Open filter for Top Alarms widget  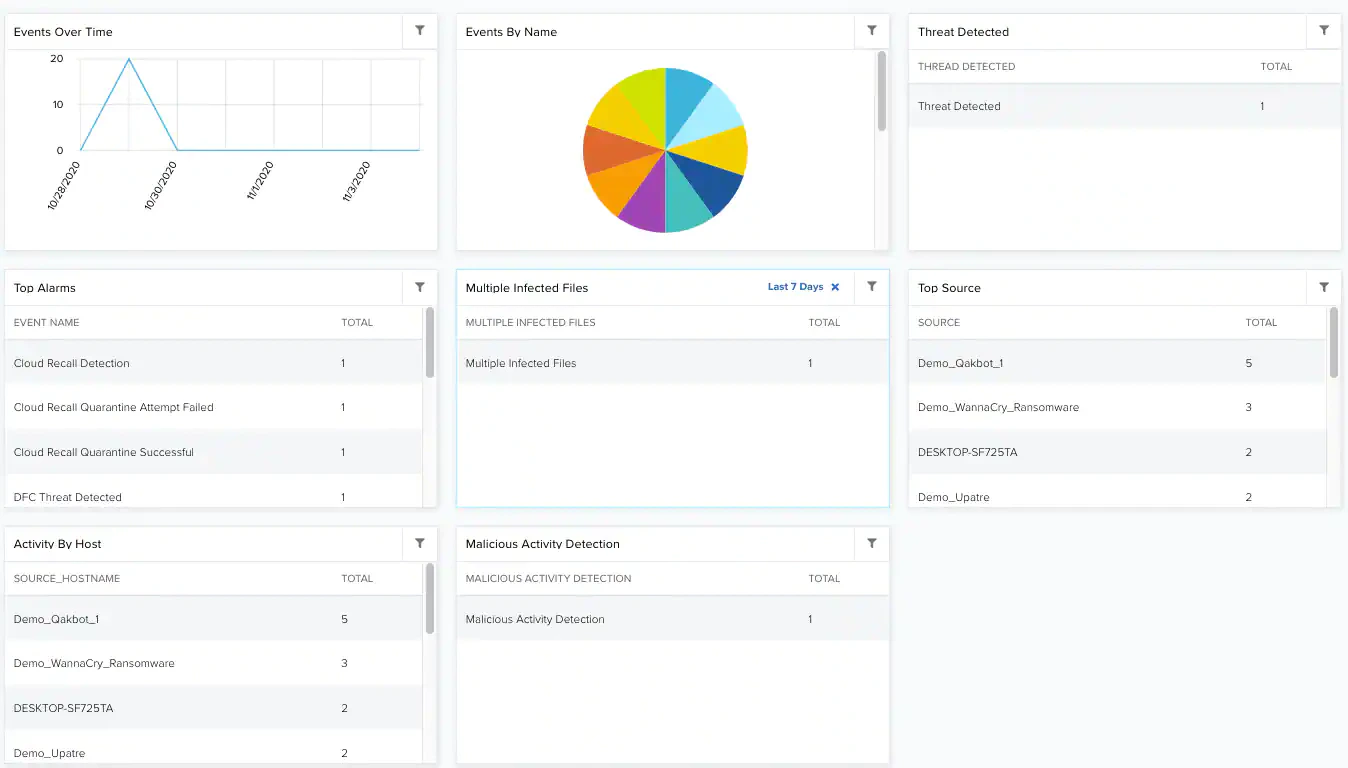[x=420, y=287]
